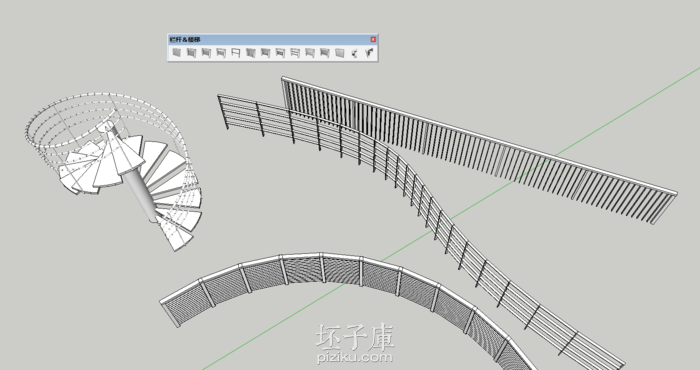This screenshot has height=370, width=700.
Task: Select the sixth vertical-baluster railing icon
Action: [x=250, y=53]
